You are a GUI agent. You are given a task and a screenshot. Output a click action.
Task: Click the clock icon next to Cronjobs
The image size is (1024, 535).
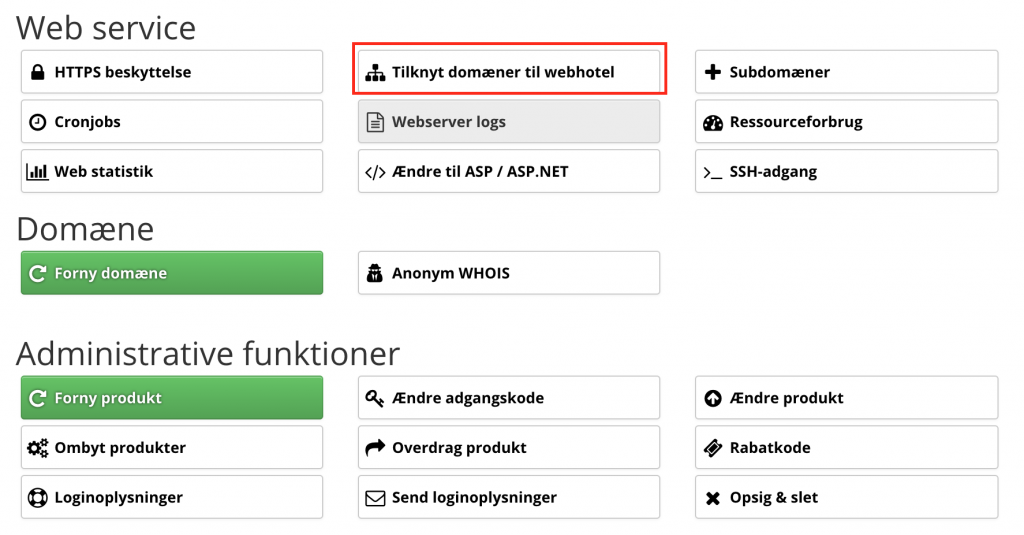pos(38,122)
